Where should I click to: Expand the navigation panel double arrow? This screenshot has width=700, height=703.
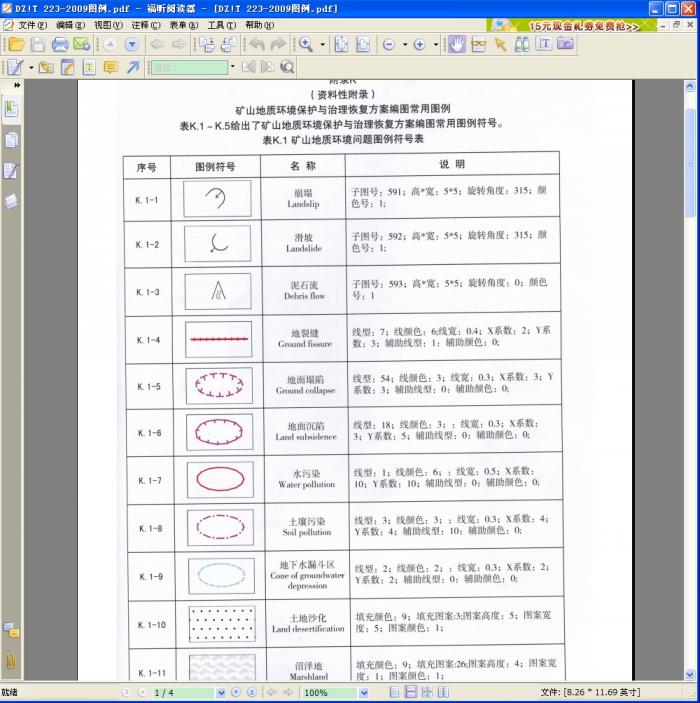(17, 85)
